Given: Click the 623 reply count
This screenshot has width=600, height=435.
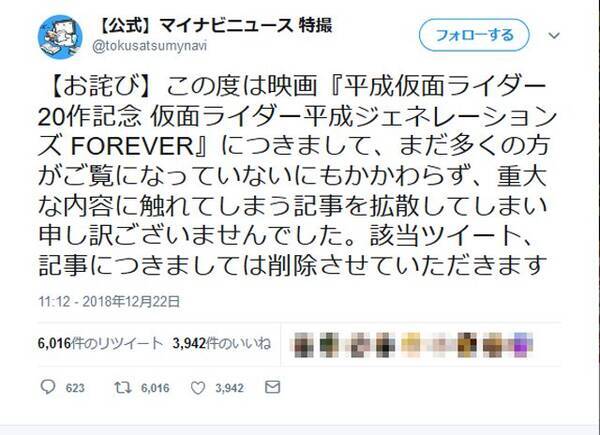Looking at the screenshot, I should click(75, 388).
